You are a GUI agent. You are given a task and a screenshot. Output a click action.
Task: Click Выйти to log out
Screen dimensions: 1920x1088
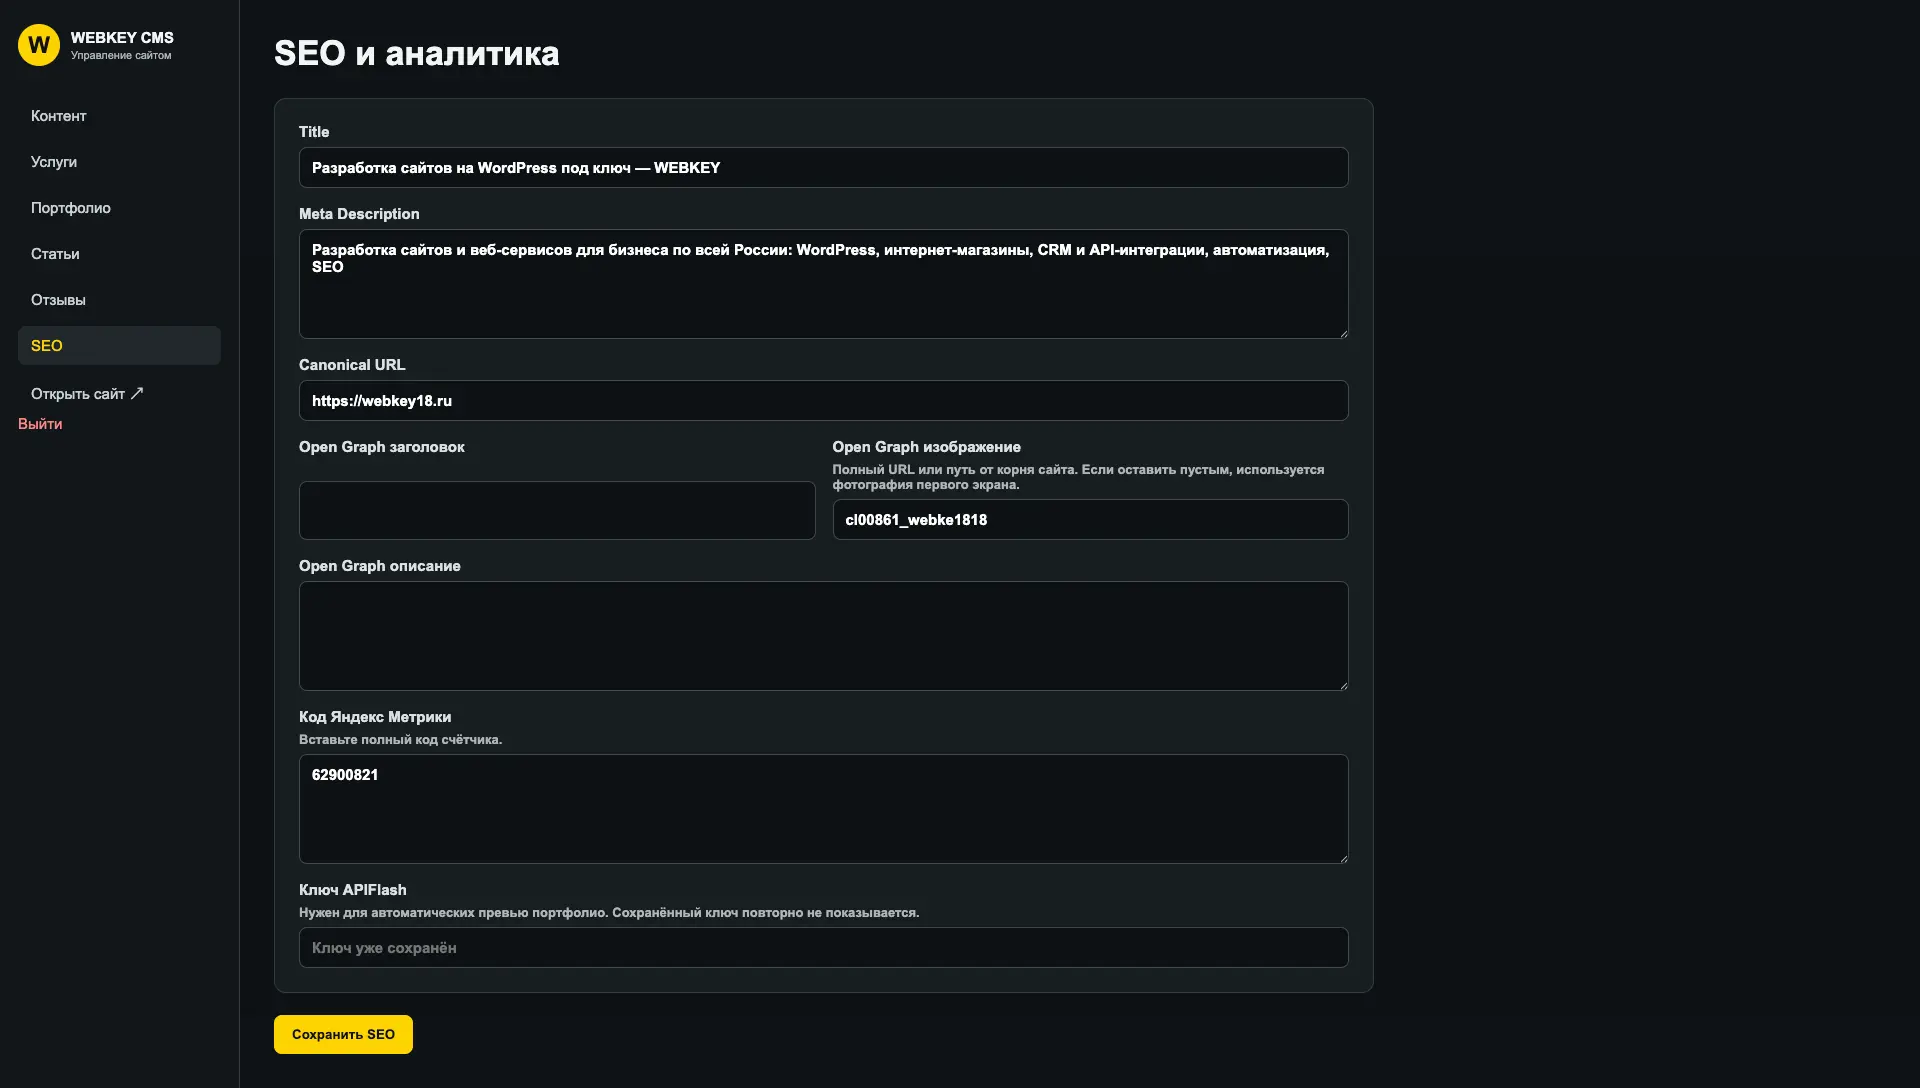click(40, 424)
